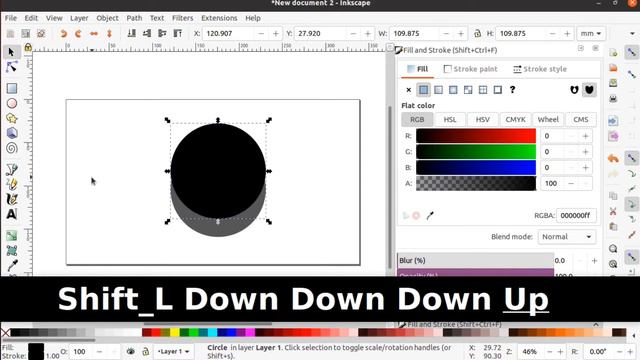Select evenodd fill rule icon
Viewport: 640px width, 360px height.
pos(574,90)
